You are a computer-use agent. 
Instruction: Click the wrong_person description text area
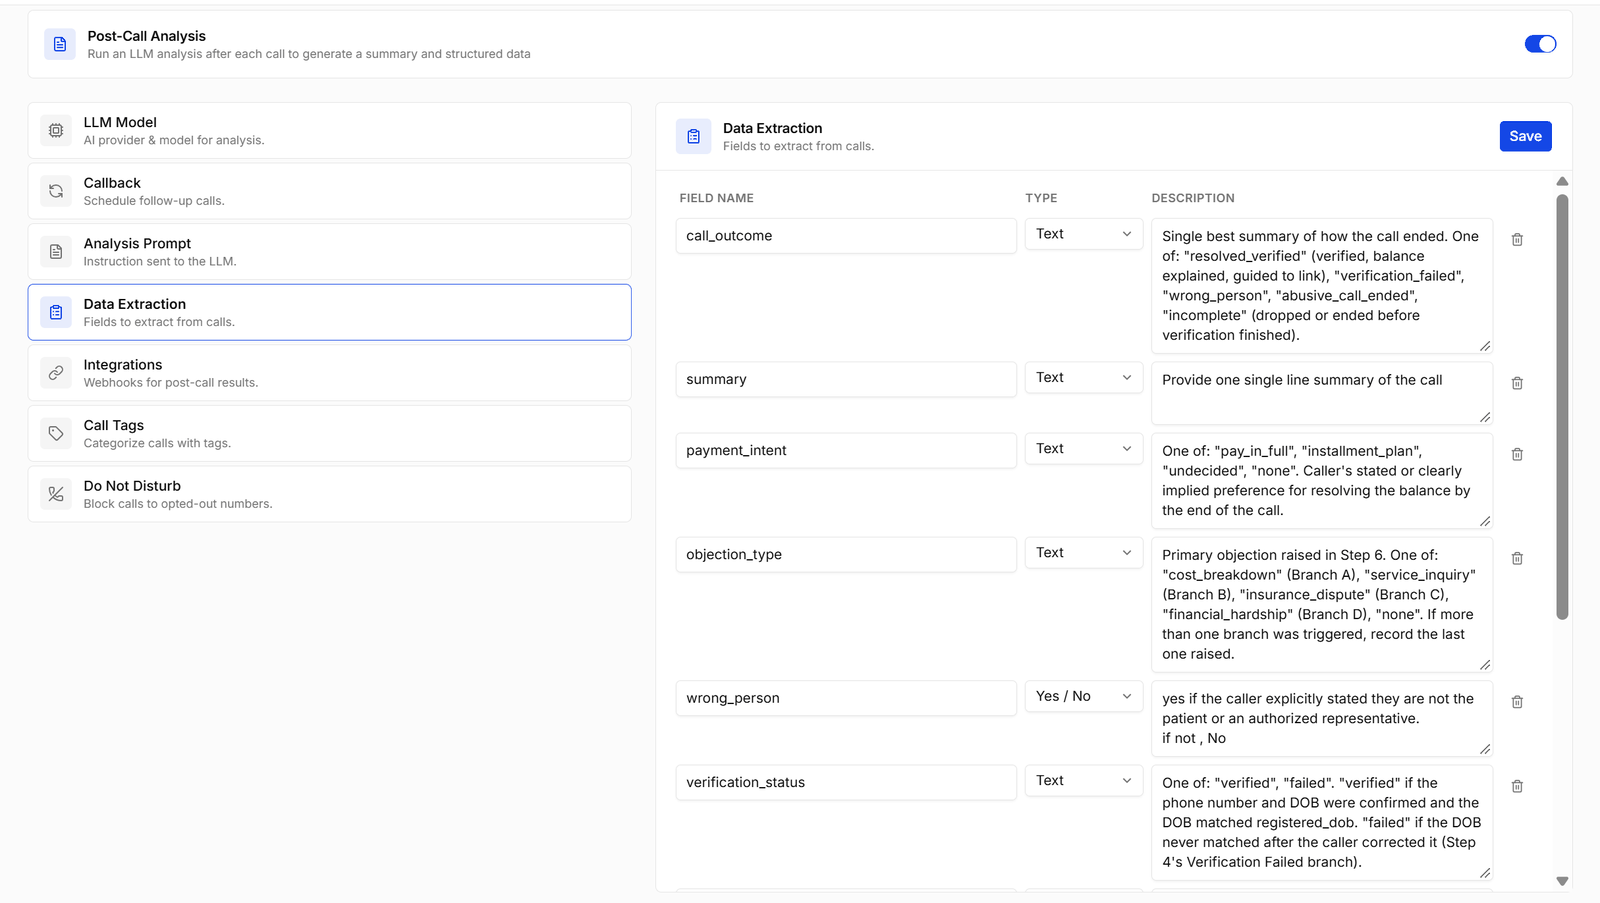1322,719
